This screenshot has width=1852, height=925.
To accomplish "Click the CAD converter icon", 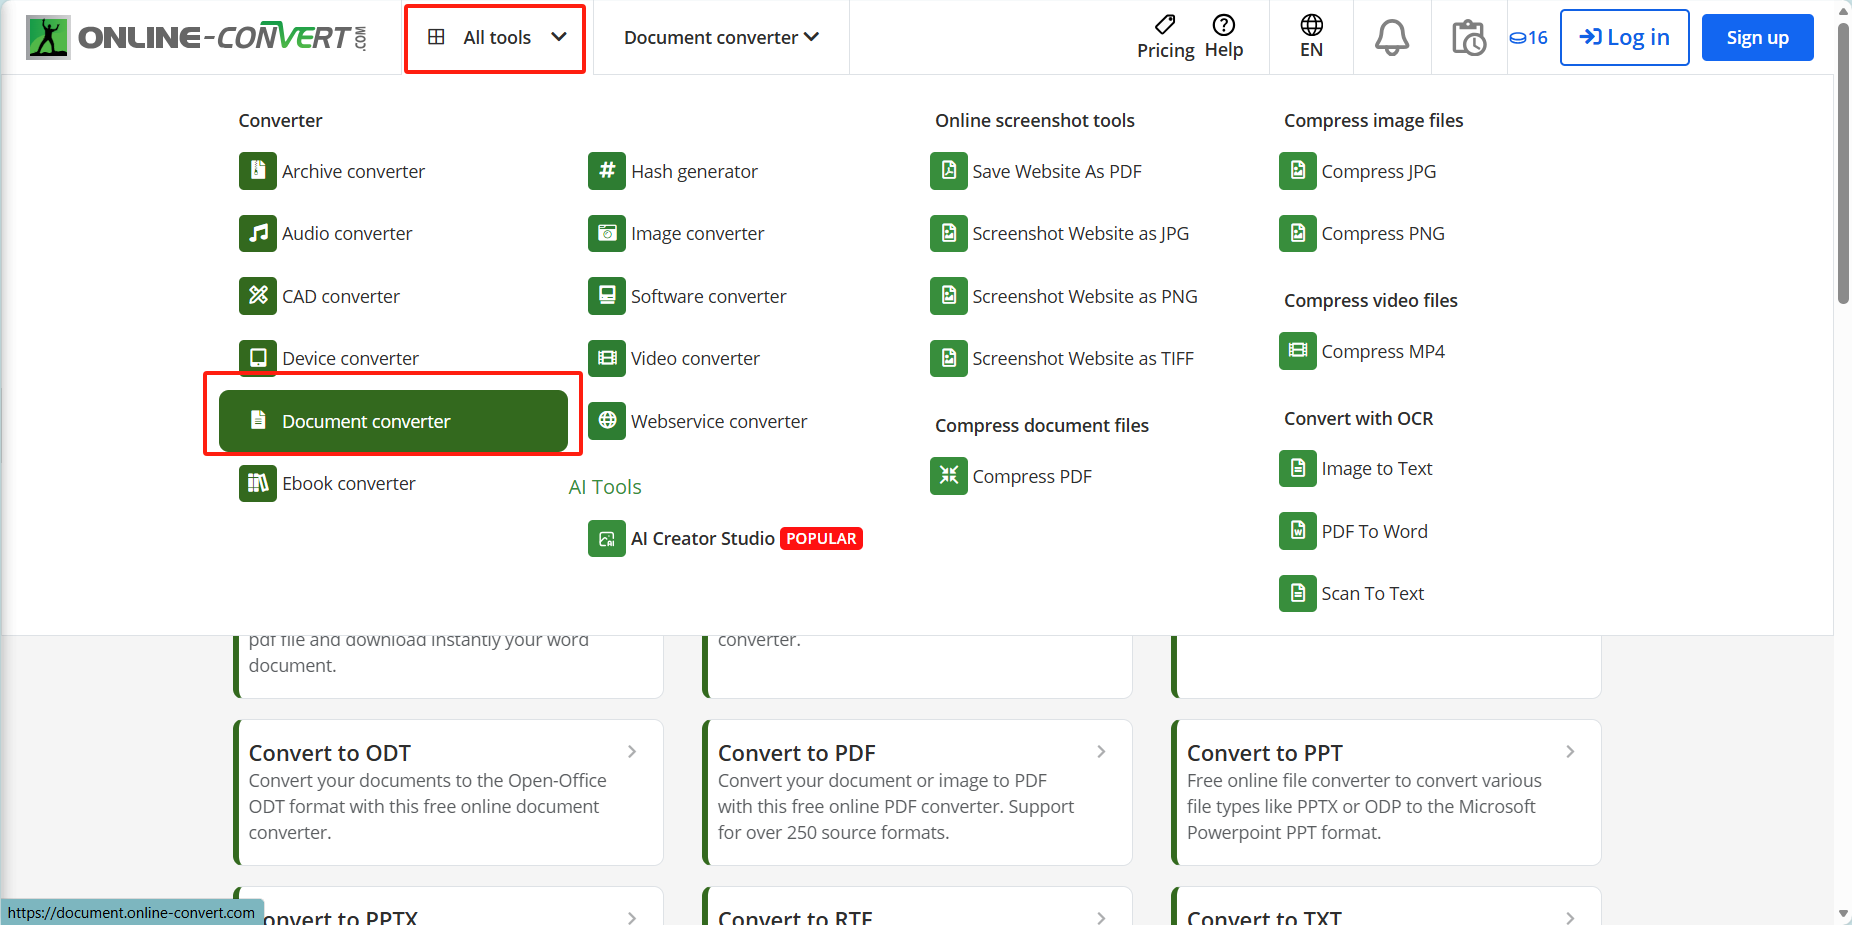I will [258, 296].
